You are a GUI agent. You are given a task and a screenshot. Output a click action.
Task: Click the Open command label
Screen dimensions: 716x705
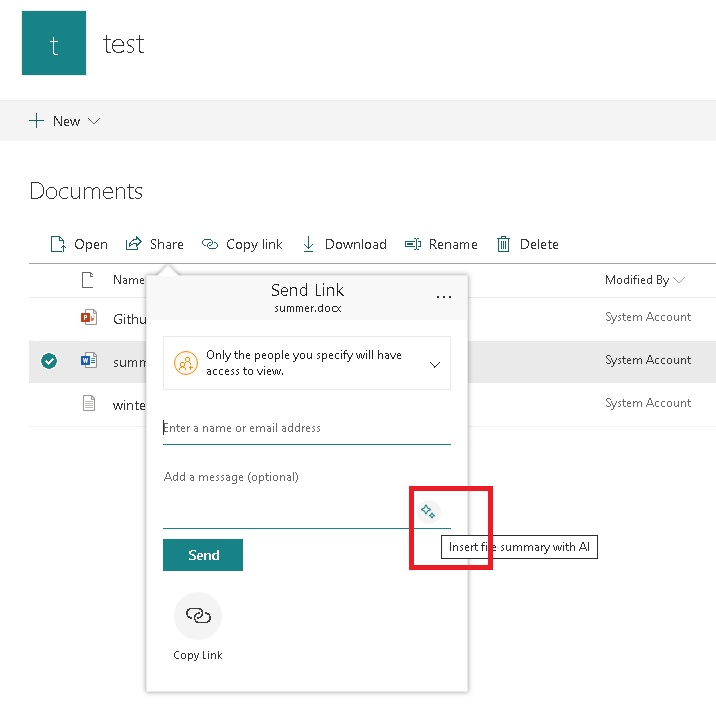91,244
